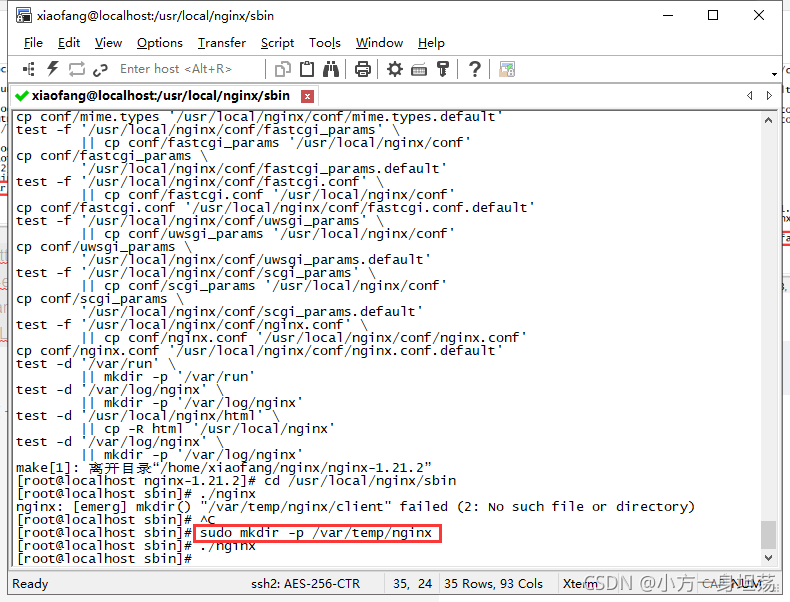Open the Session Manager toolbar icon
The height and width of the screenshot is (602, 790).
point(29,69)
